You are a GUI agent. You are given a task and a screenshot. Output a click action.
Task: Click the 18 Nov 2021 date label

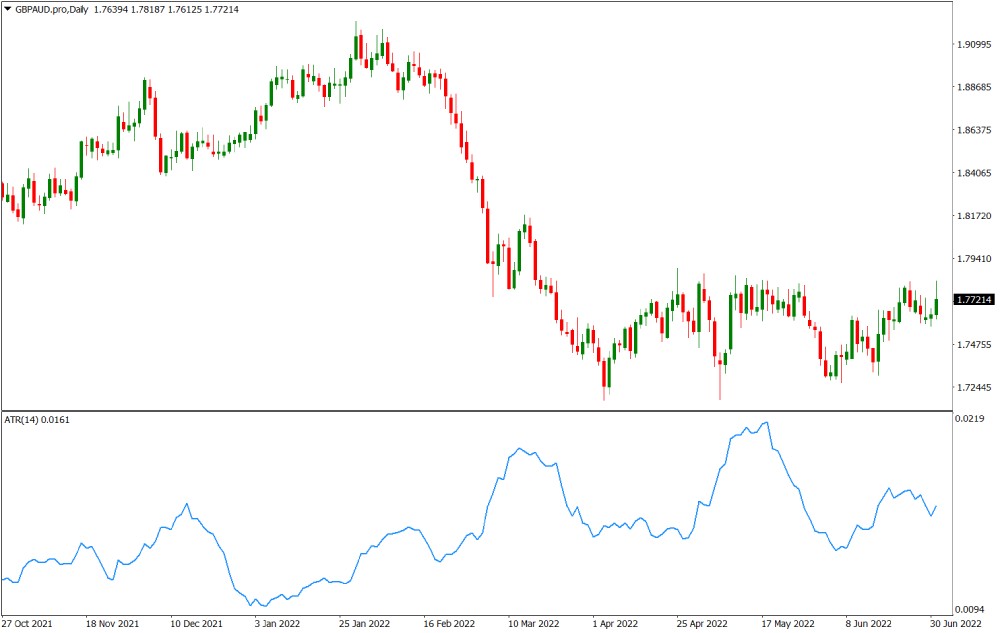point(112,623)
